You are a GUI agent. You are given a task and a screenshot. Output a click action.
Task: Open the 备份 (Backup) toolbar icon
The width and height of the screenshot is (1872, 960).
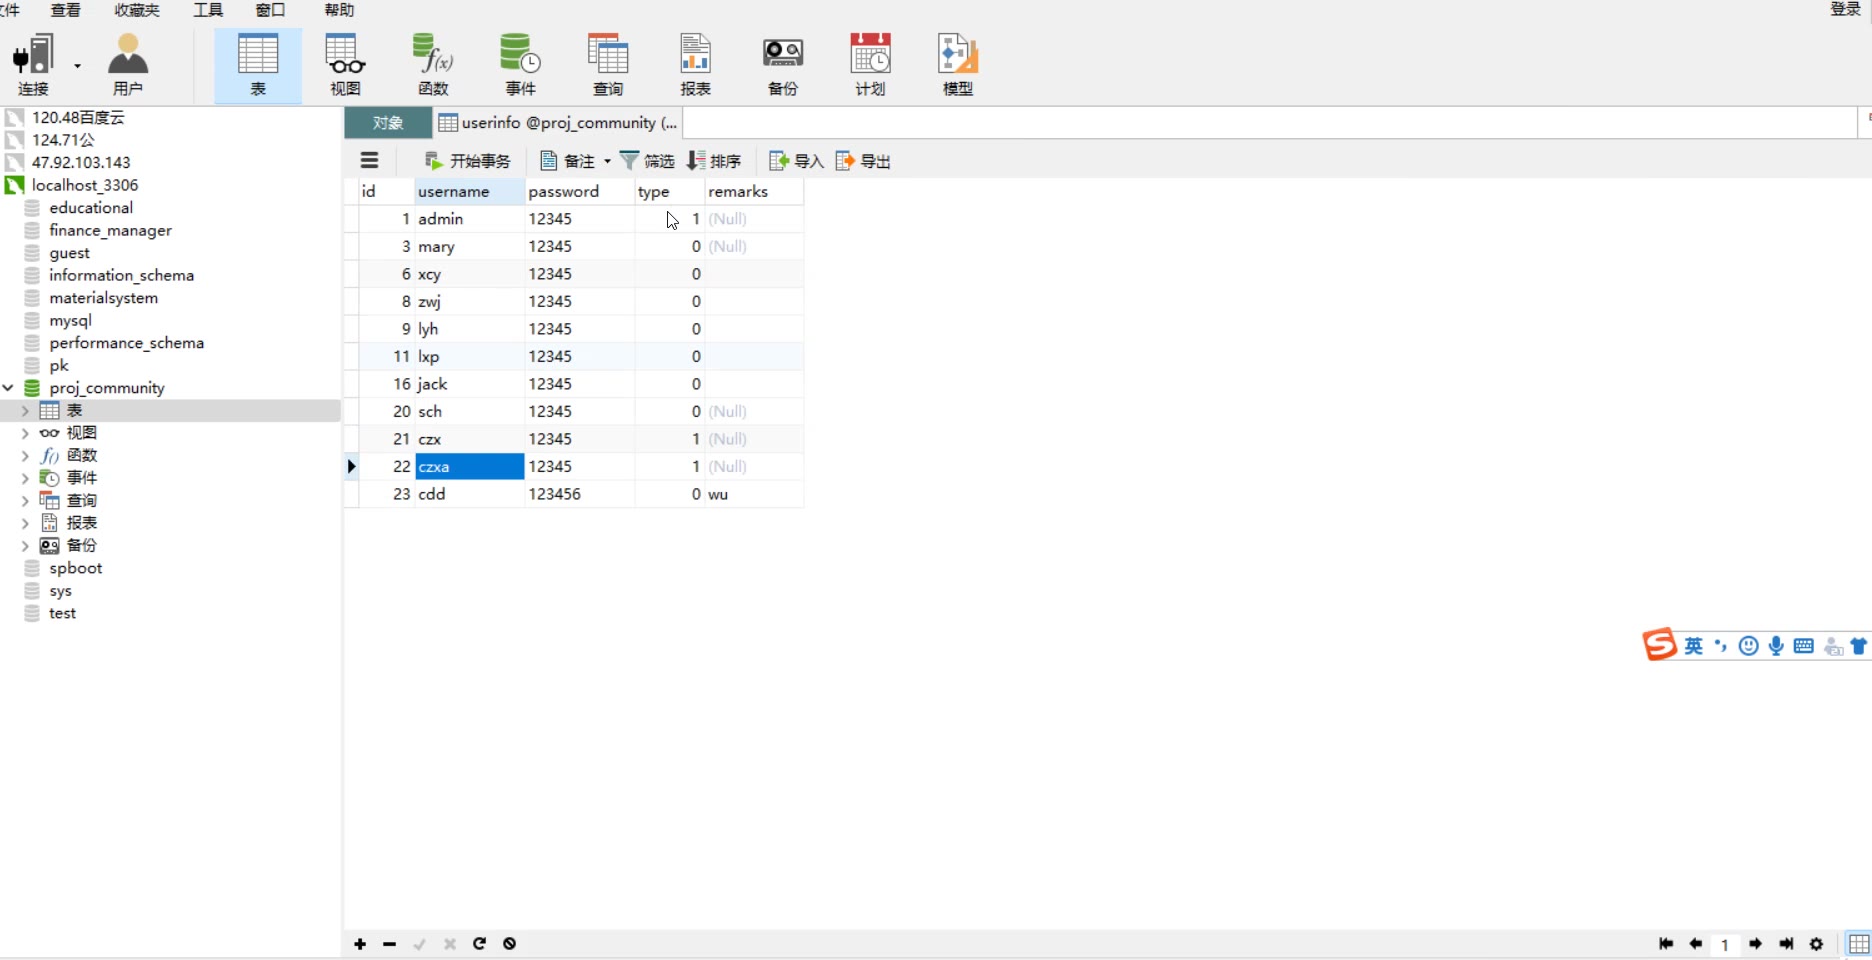click(783, 65)
